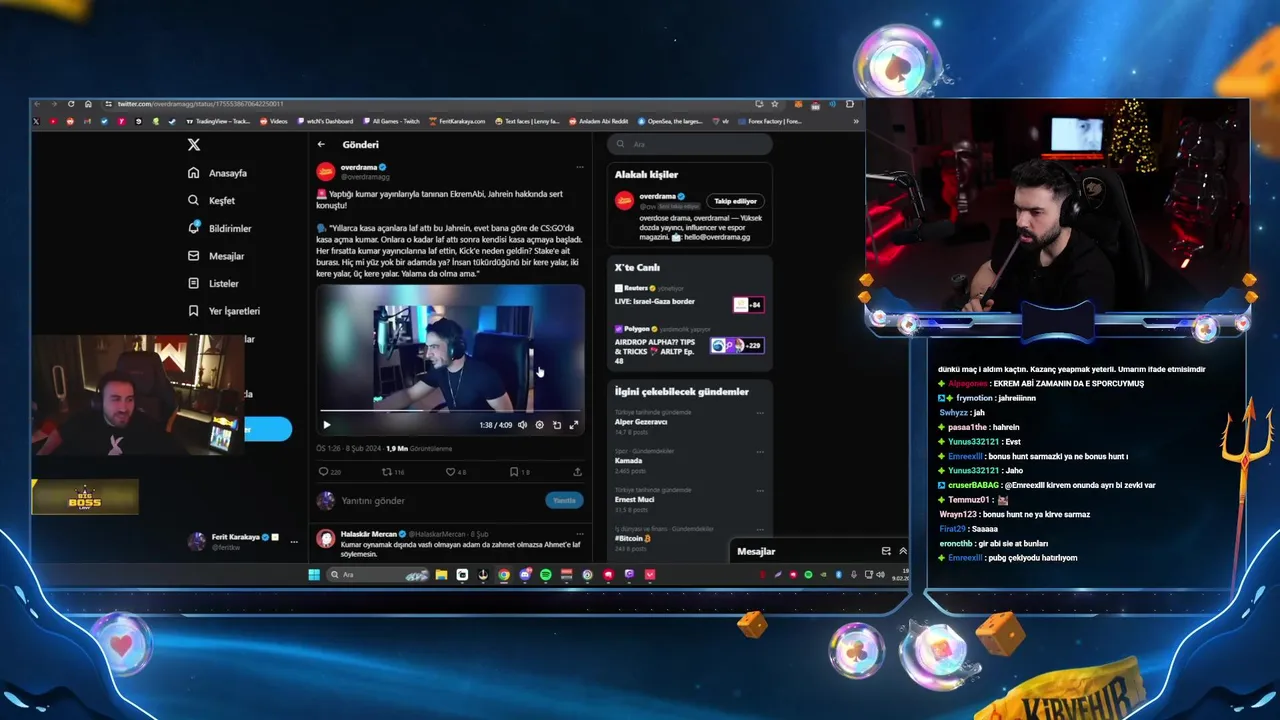This screenshot has width=1280, height=720.
Task: Toggle picture-in-picture on the video
Action: 557,425
